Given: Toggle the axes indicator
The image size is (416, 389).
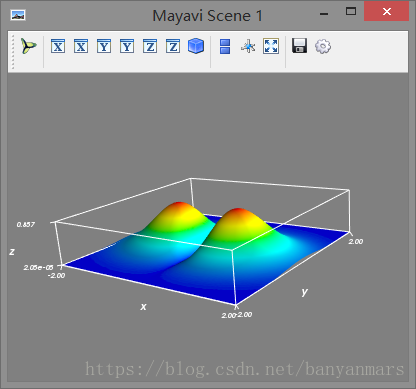Looking at the screenshot, I should coord(248,46).
